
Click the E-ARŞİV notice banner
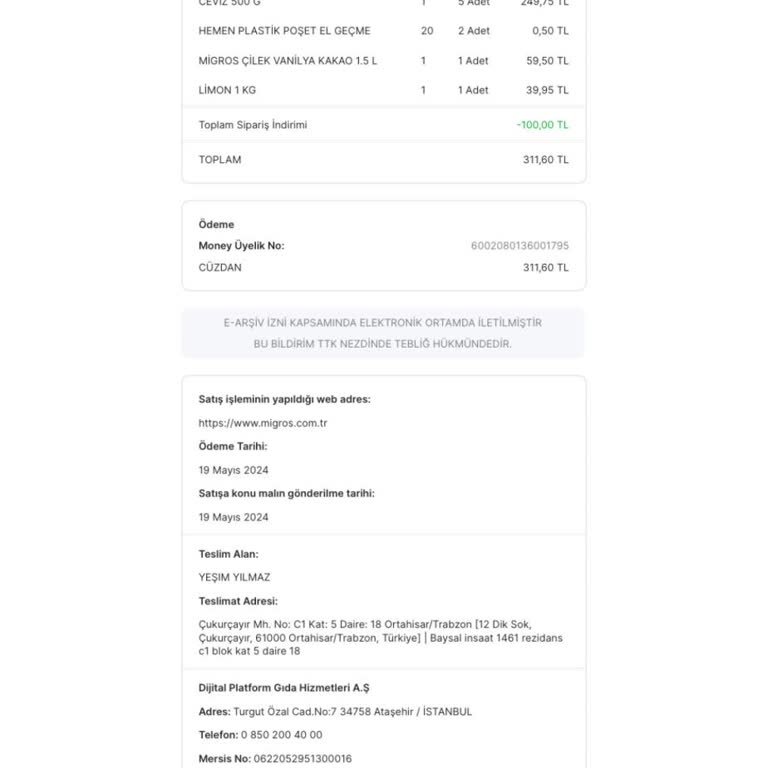[383, 333]
